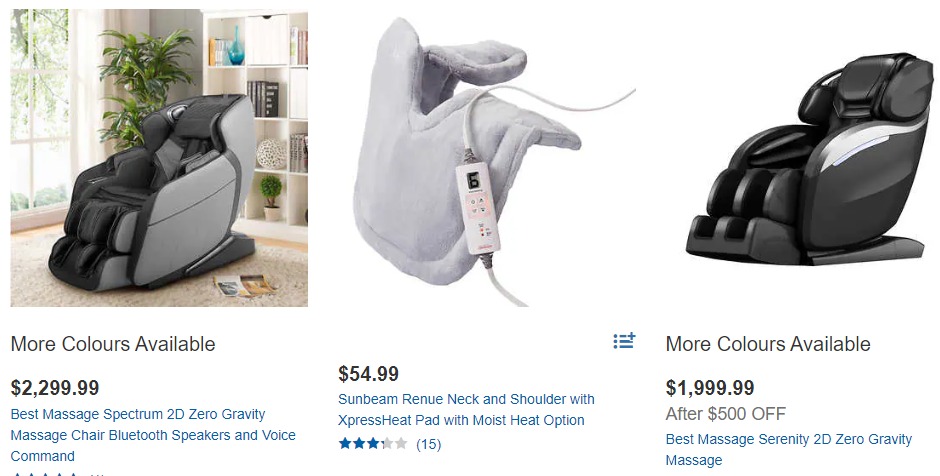Click the $54.99 price
The height and width of the screenshot is (476, 940).
click(368, 373)
